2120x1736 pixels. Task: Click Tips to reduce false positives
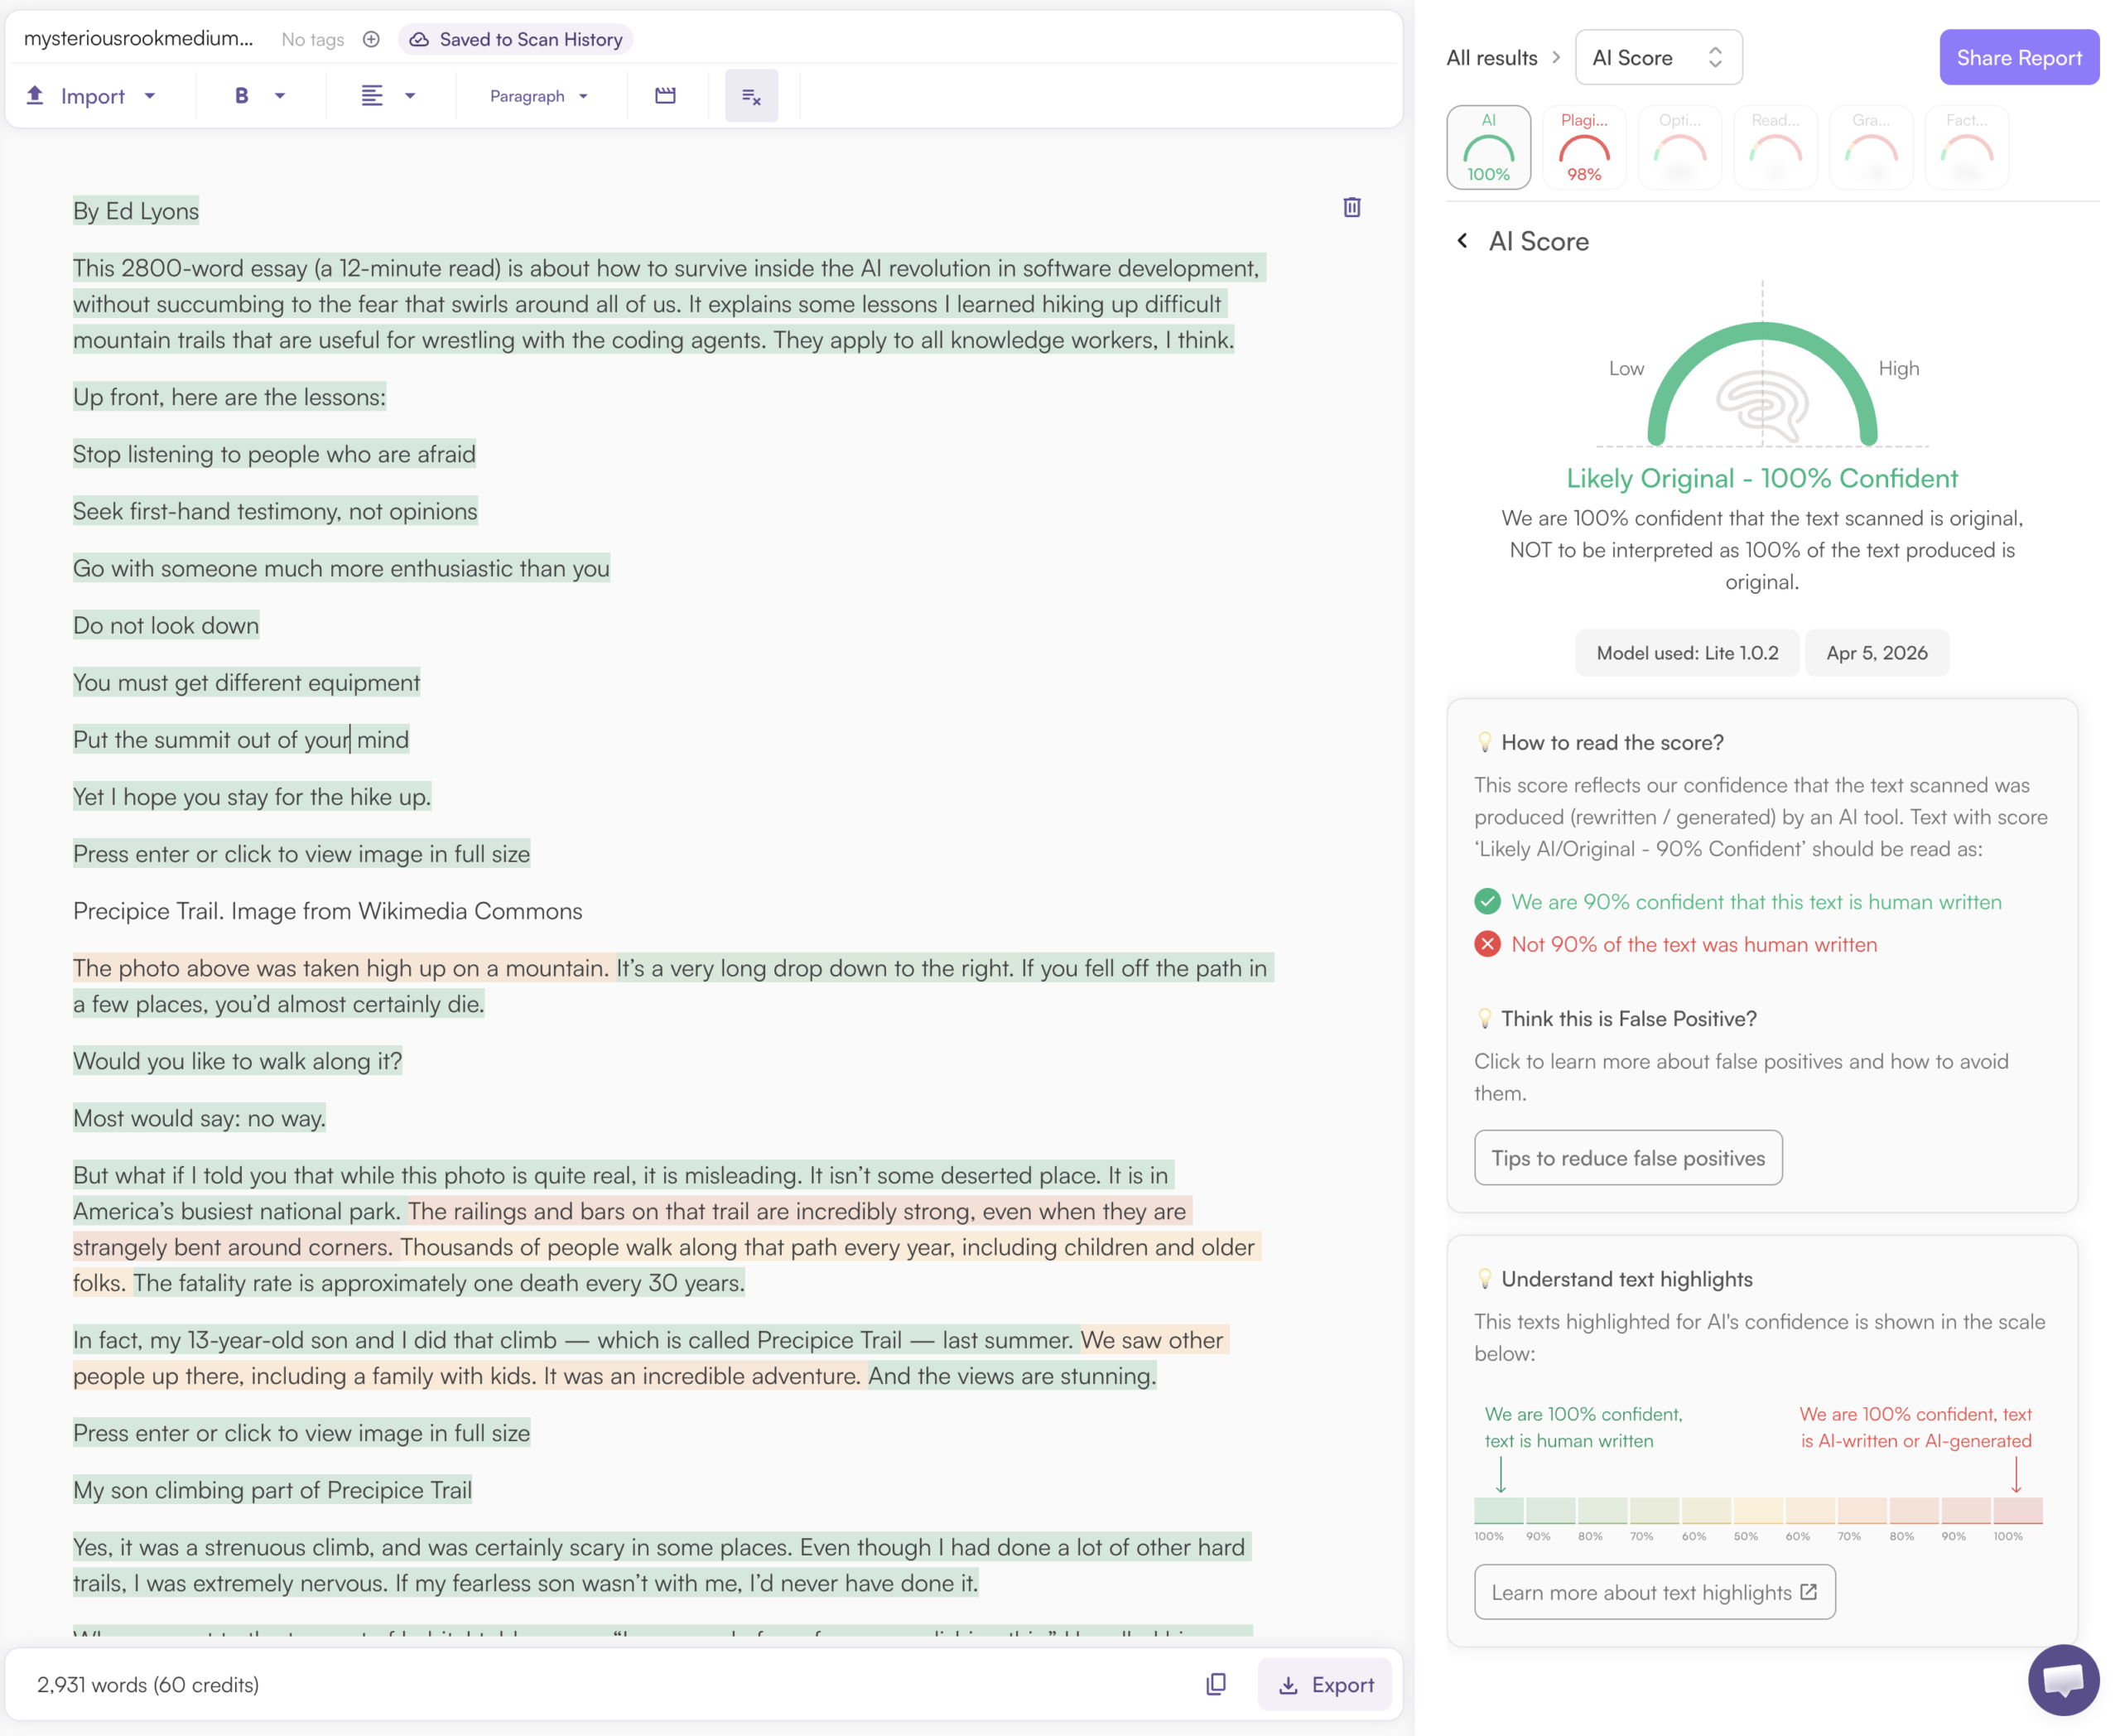point(1627,1158)
